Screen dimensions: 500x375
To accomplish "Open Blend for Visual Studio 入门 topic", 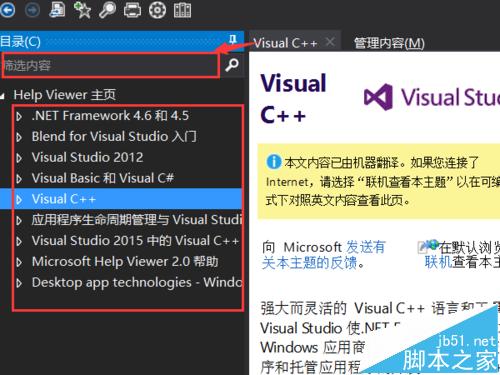I will pos(114,136).
